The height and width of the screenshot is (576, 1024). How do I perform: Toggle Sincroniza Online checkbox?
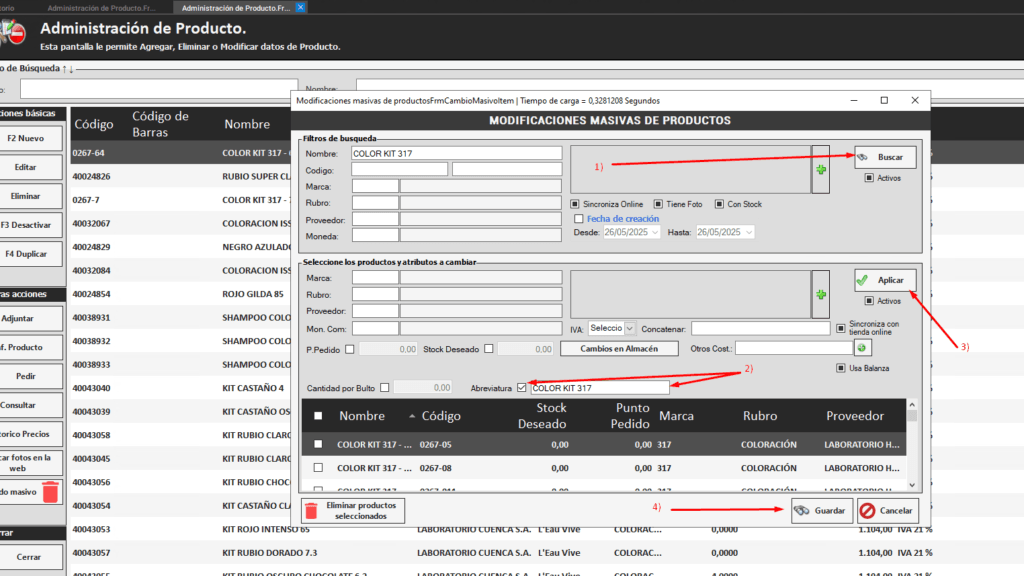pos(575,204)
